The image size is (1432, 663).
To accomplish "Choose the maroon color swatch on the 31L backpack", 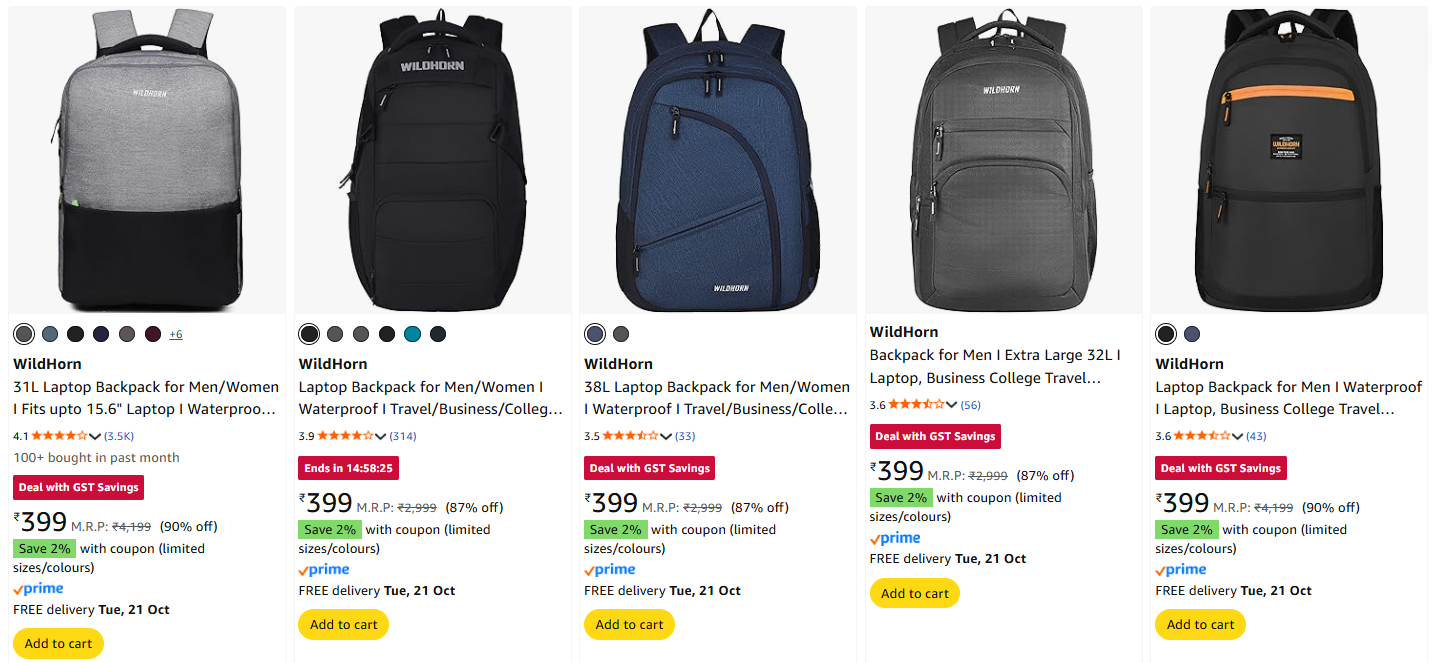I will point(153,334).
